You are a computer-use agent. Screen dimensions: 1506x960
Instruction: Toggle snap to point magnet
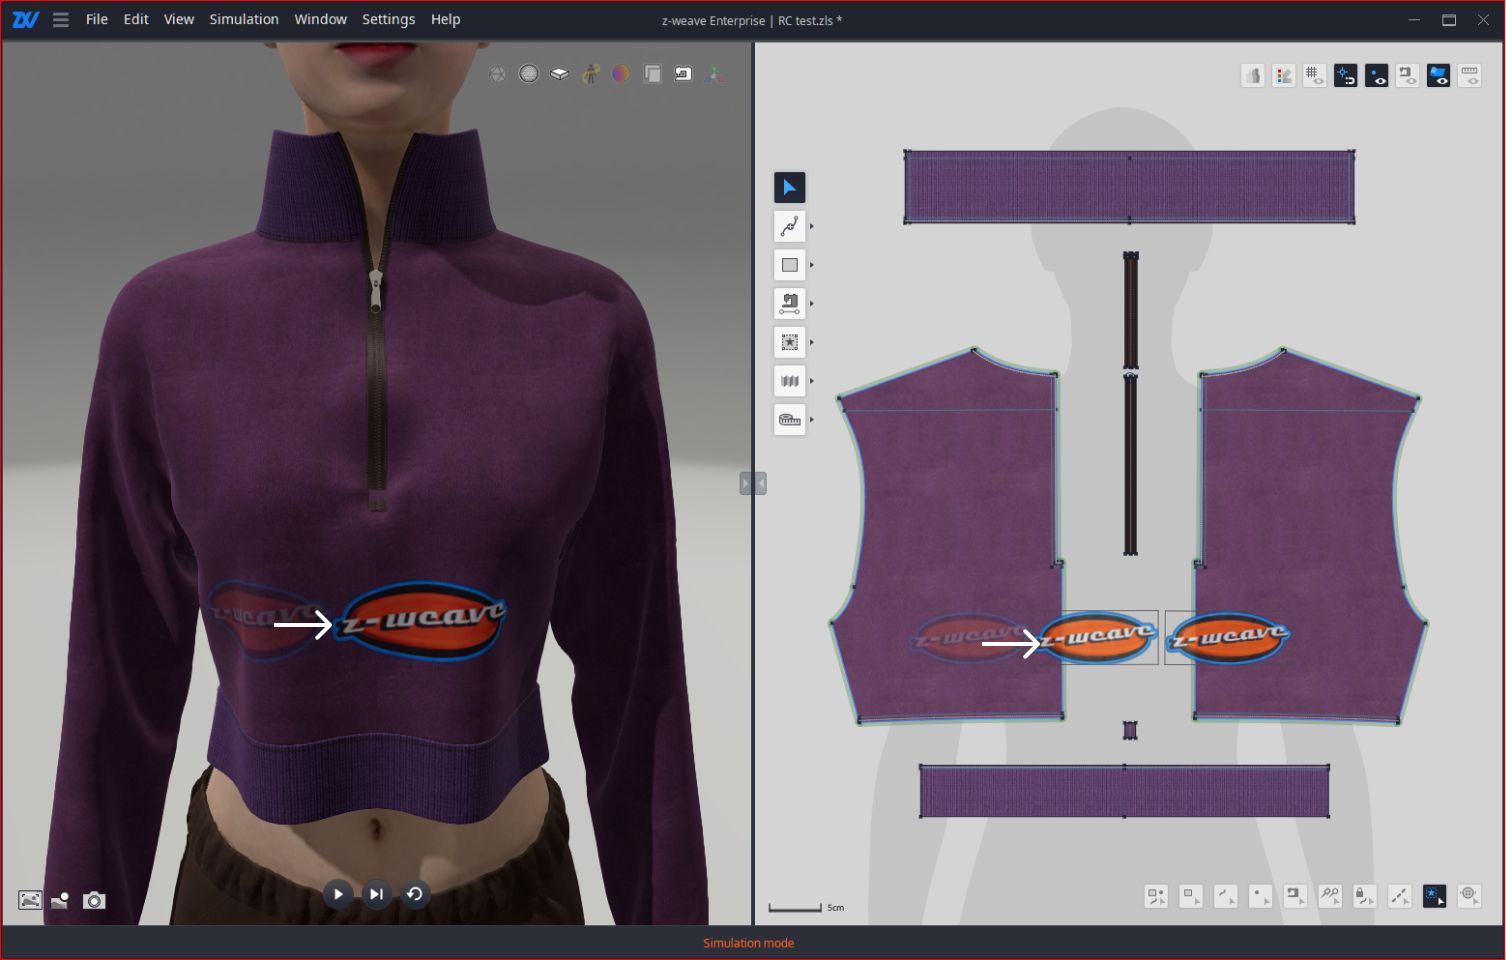coord(1346,76)
